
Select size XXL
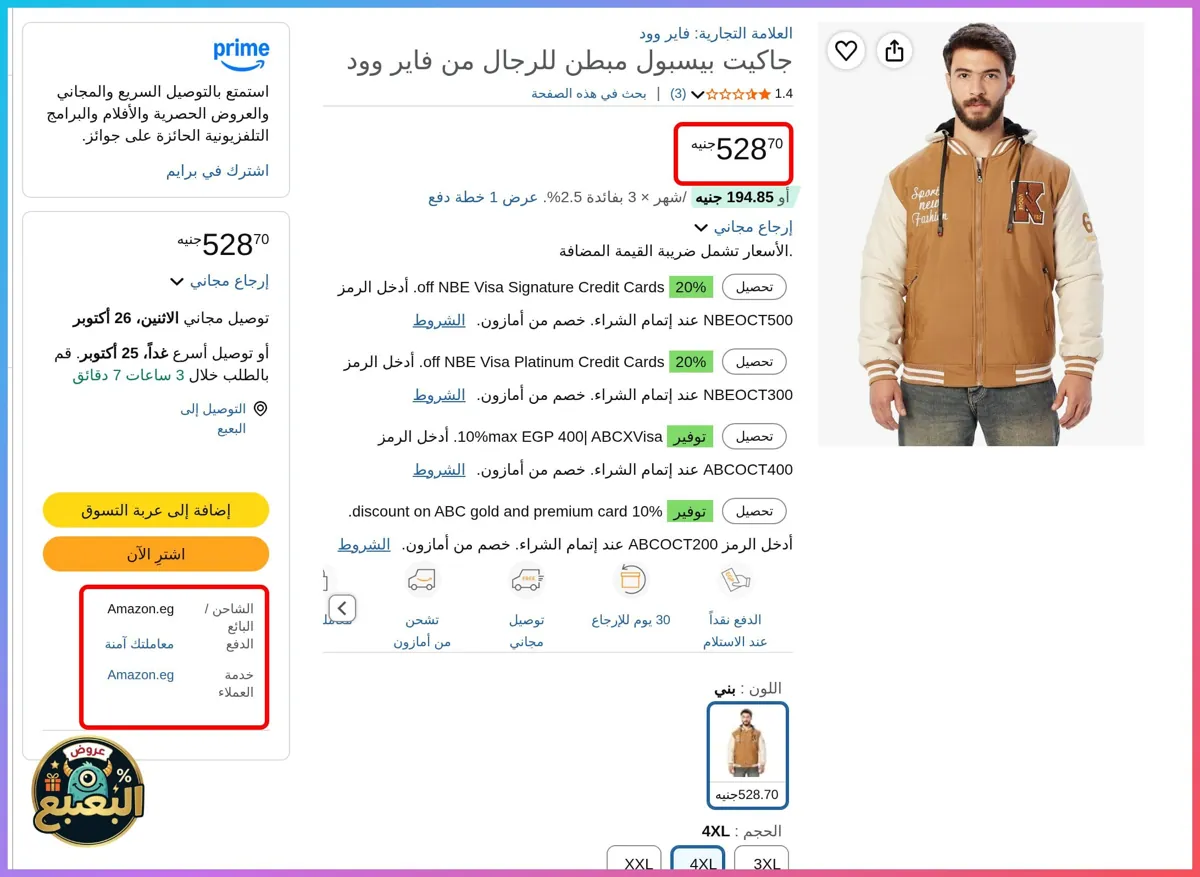tap(634, 861)
